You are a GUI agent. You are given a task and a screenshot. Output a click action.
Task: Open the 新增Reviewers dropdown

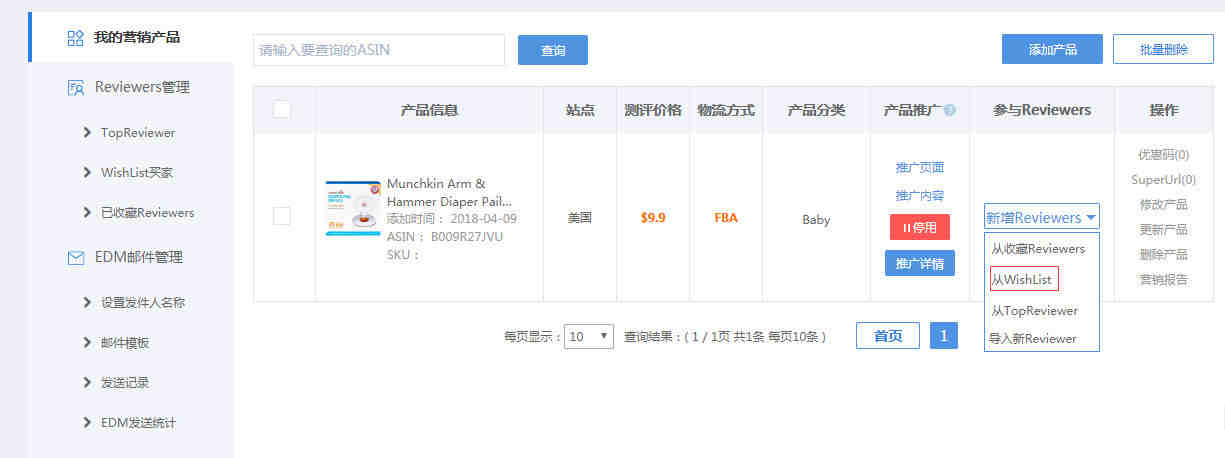[1041, 217]
